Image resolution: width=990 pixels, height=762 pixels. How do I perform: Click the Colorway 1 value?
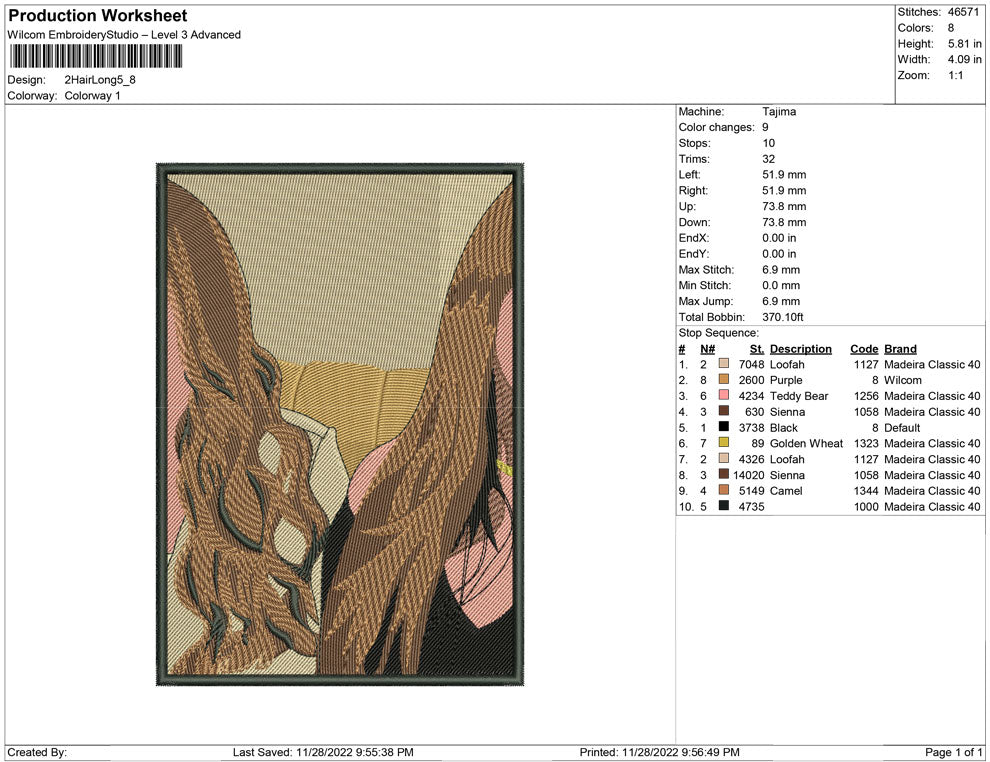click(92, 96)
